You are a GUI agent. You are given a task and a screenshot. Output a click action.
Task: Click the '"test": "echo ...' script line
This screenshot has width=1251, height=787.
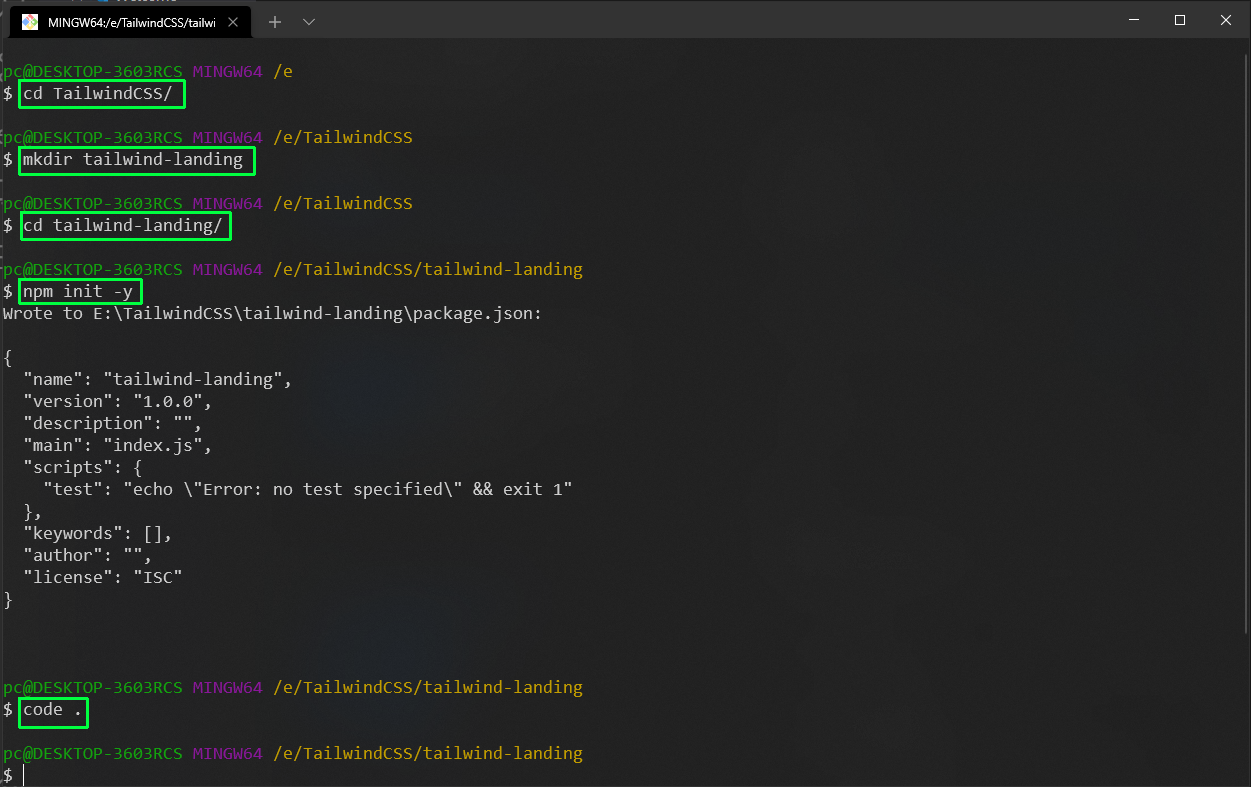tap(308, 490)
